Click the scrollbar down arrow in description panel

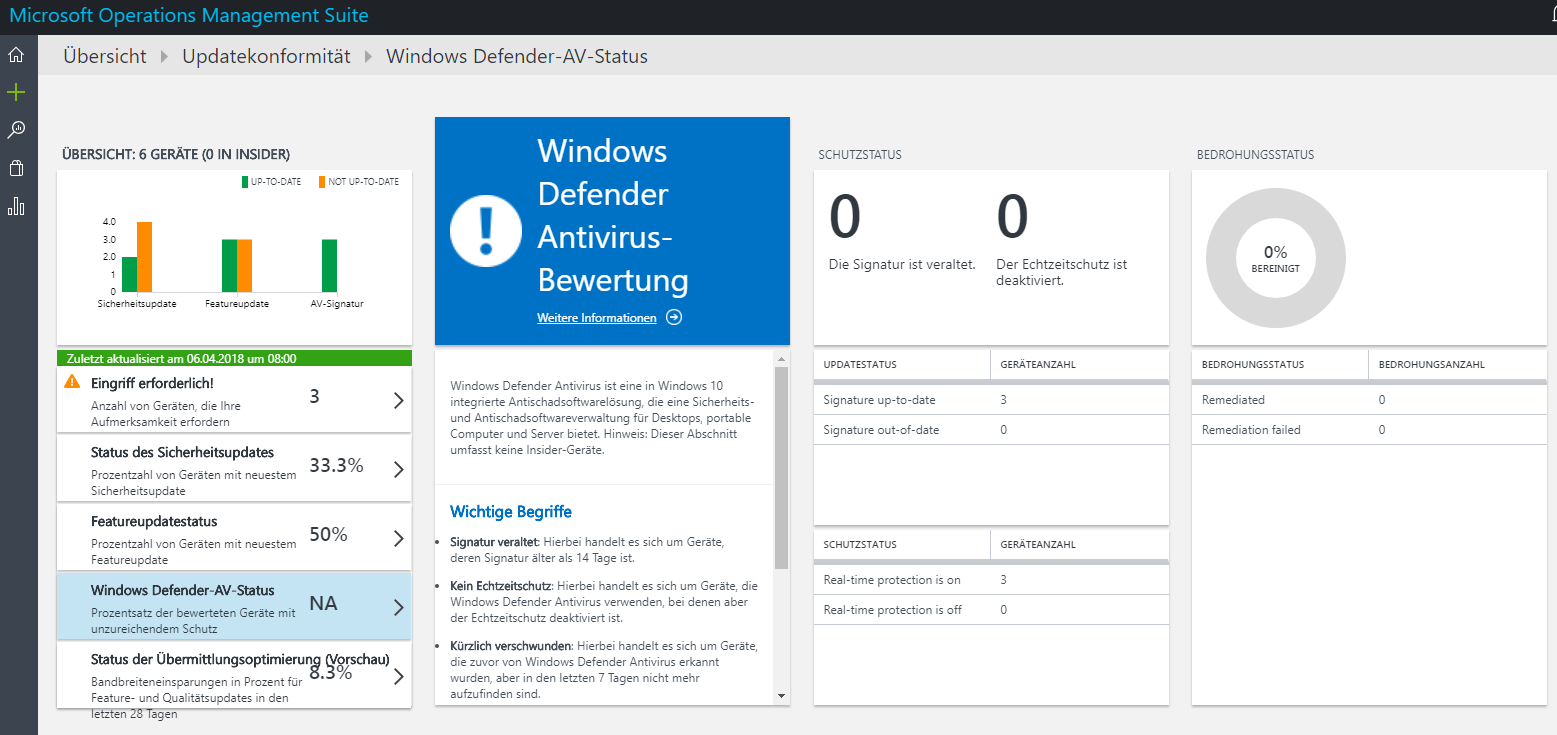tap(781, 696)
